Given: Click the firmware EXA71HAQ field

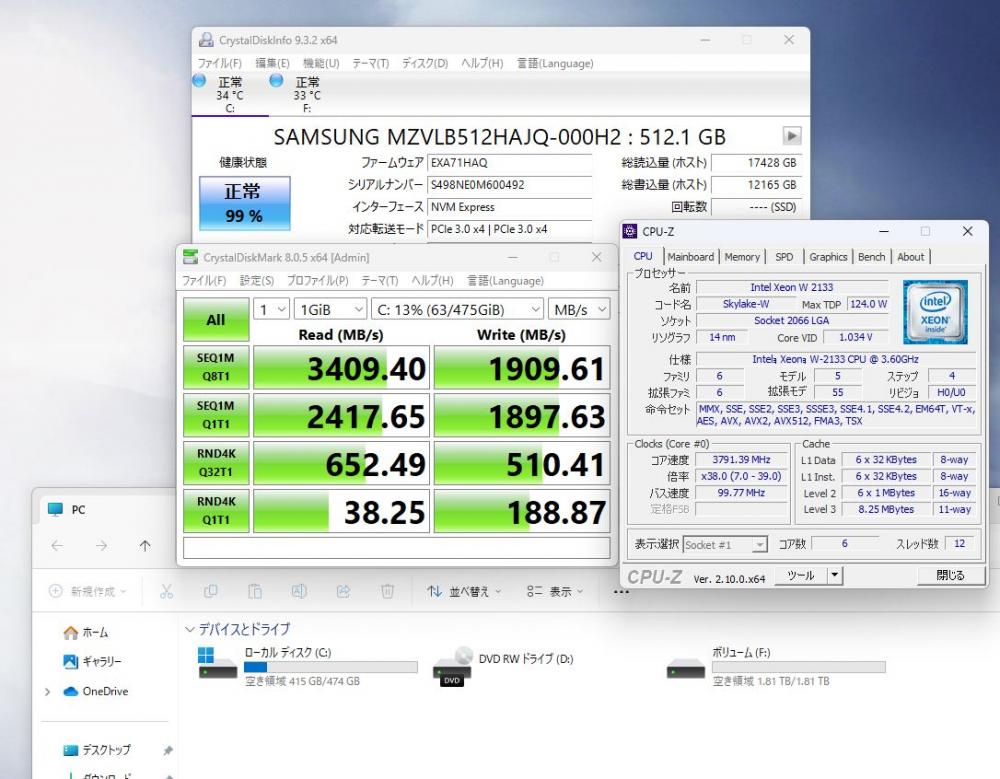Looking at the screenshot, I should [510, 163].
